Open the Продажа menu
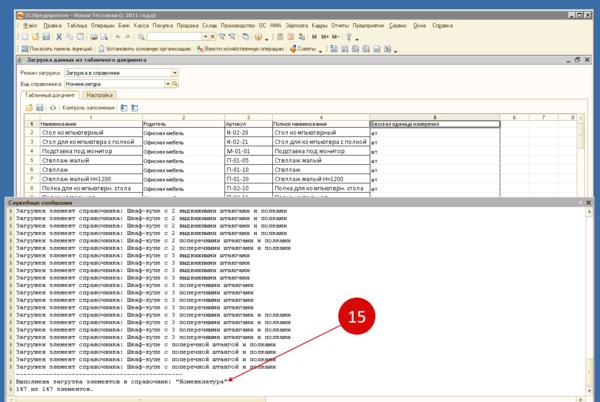The image size is (600, 402). coord(188,26)
